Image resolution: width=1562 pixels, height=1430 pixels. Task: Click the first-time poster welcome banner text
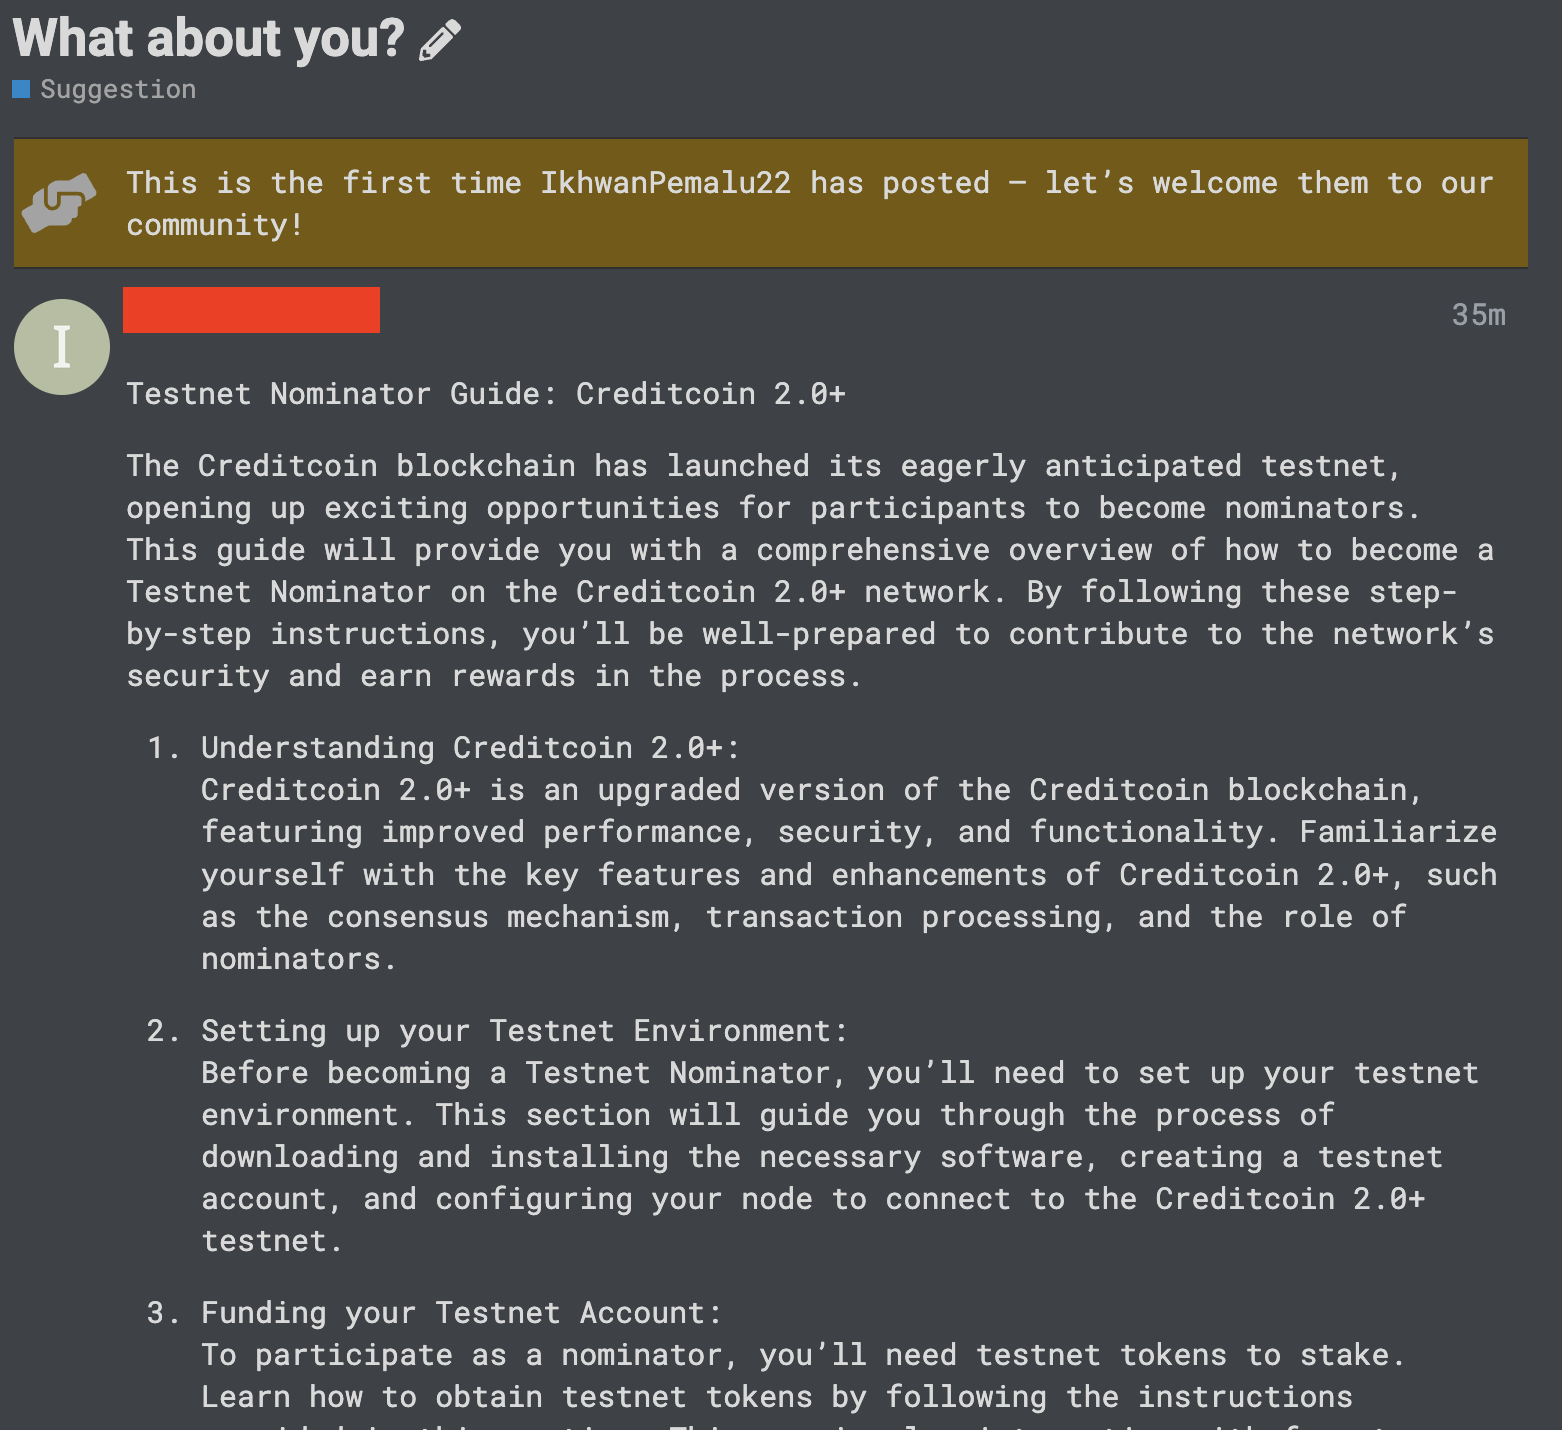[810, 204]
